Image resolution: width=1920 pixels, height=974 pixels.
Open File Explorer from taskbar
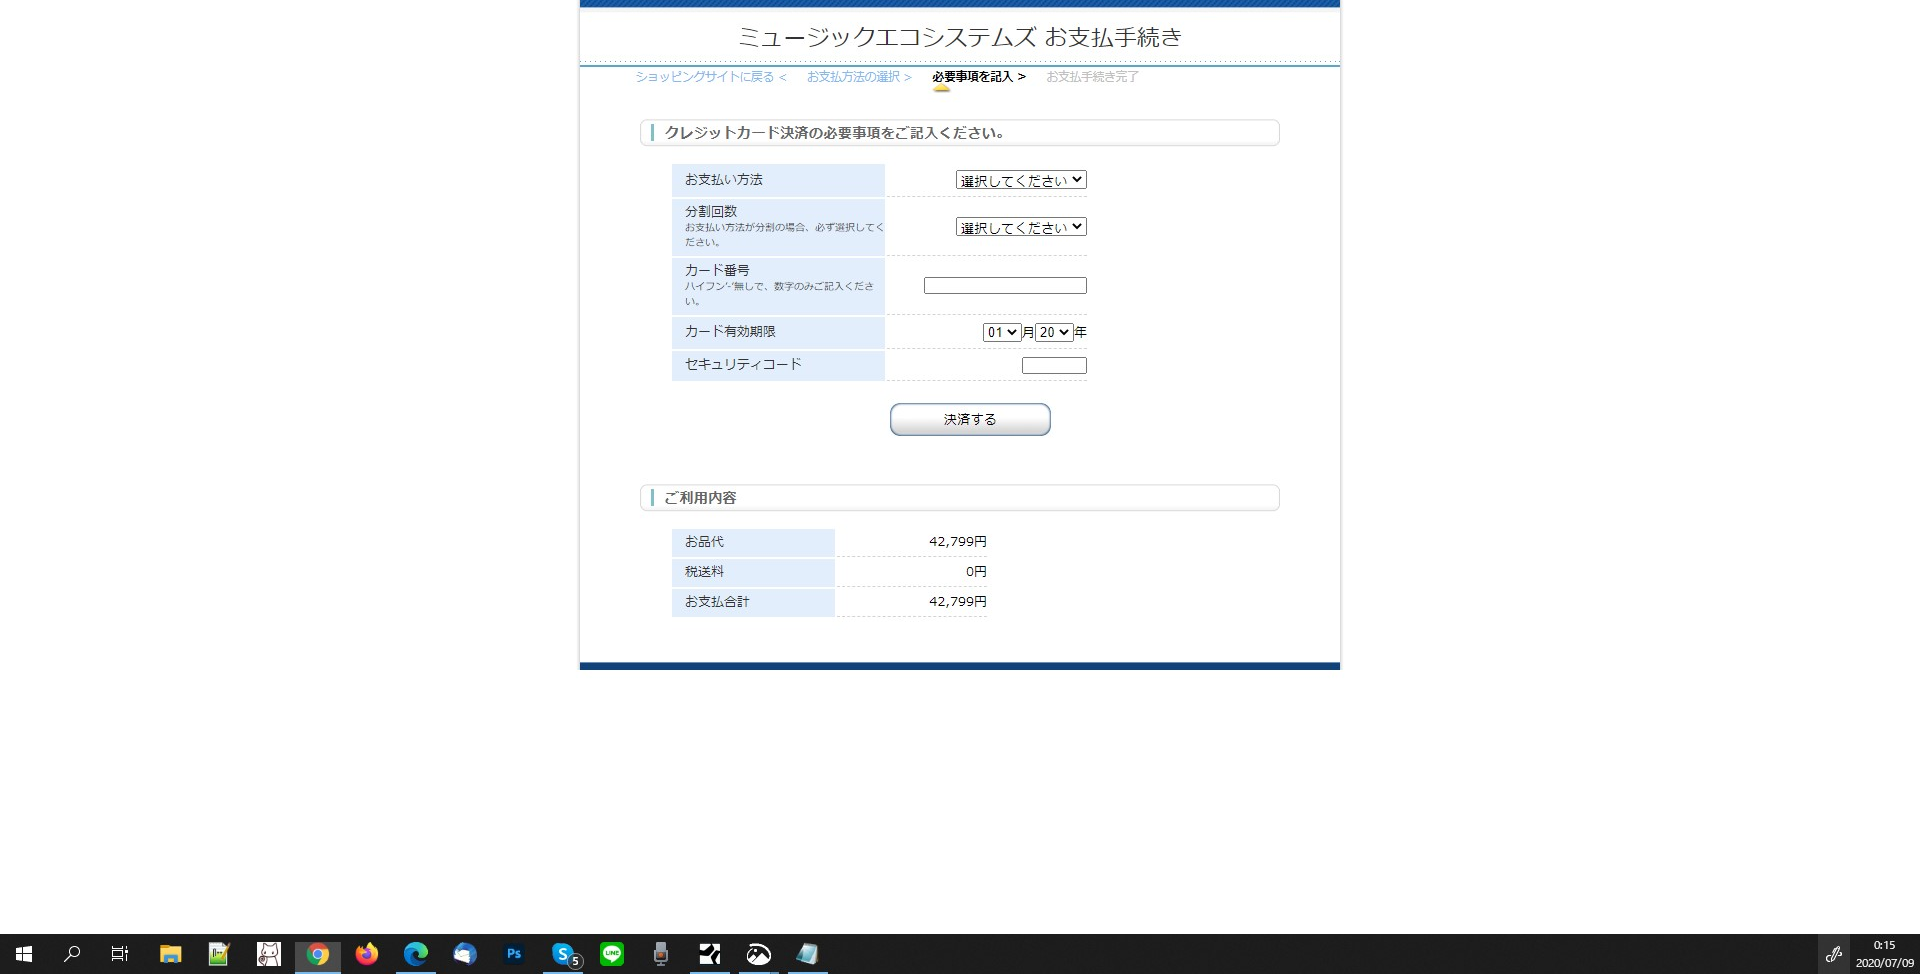170,954
